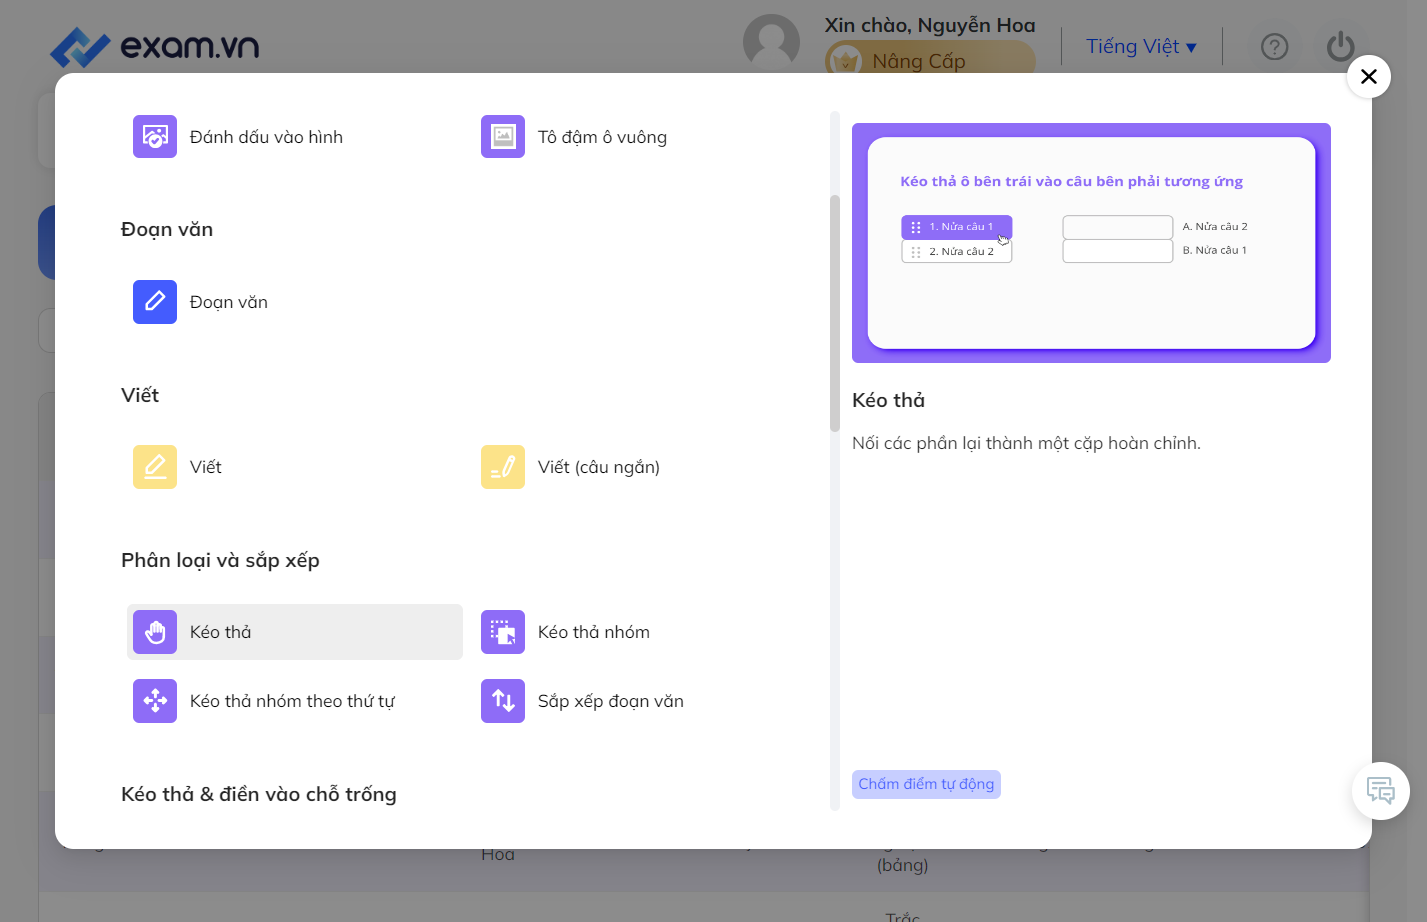This screenshot has height=922, width=1427.
Task: Click the user avatar icon
Action: 771,42
